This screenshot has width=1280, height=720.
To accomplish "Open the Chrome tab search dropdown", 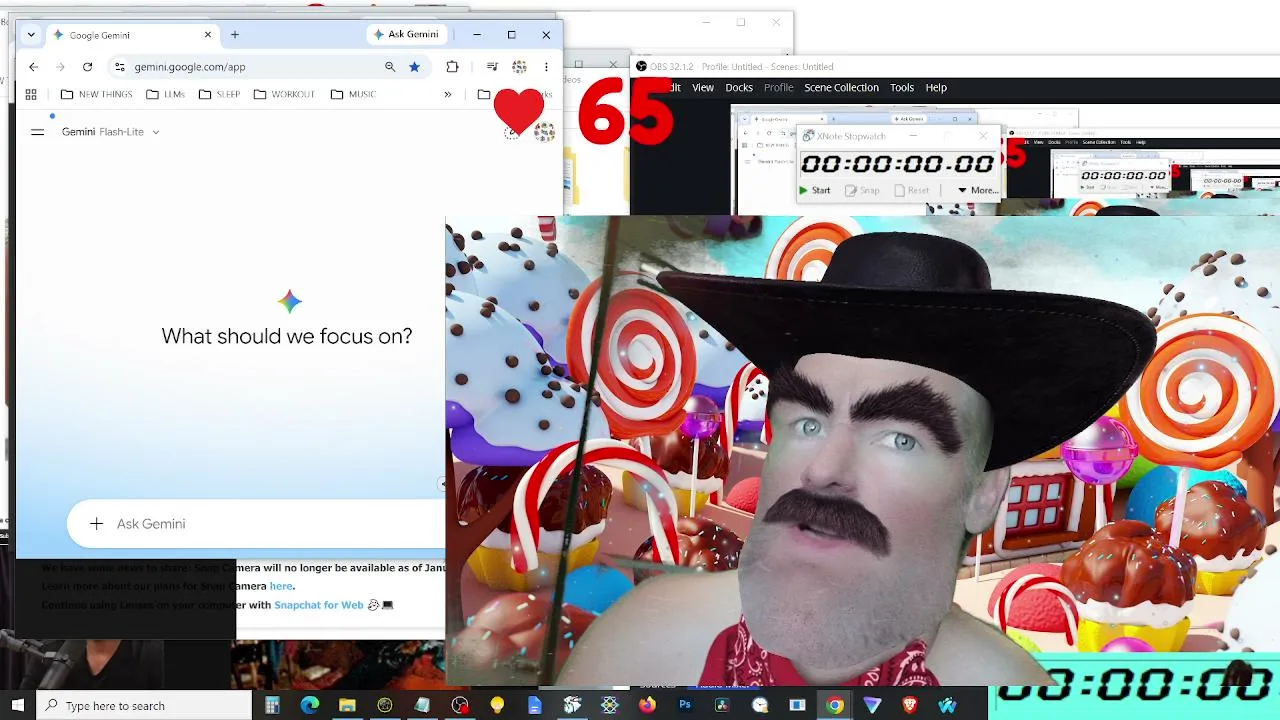I will pyautogui.click(x=31, y=35).
